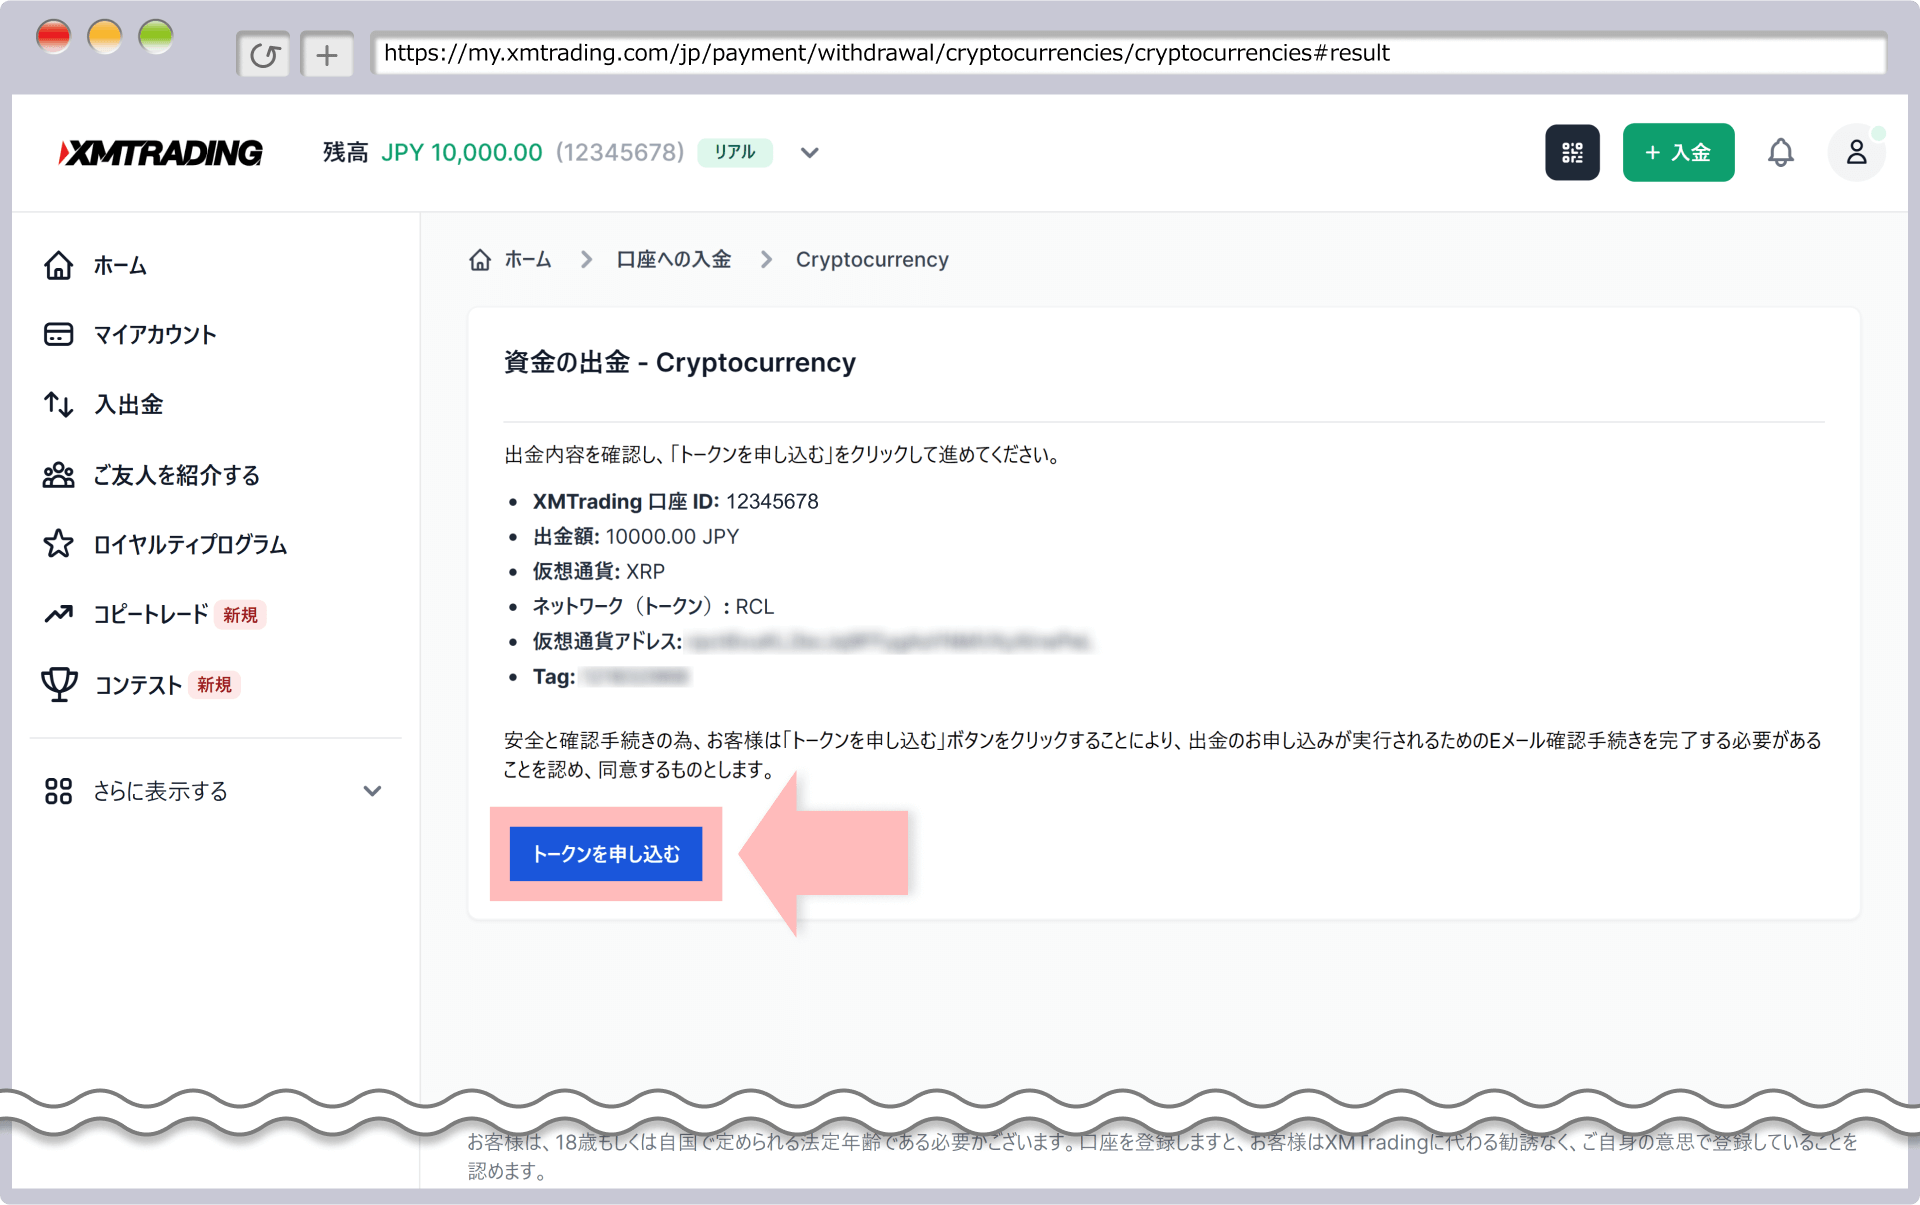Click the star icon for ロイヤルティプログラム
The width and height of the screenshot is (1920, 1205).
[x=59, y=544]
